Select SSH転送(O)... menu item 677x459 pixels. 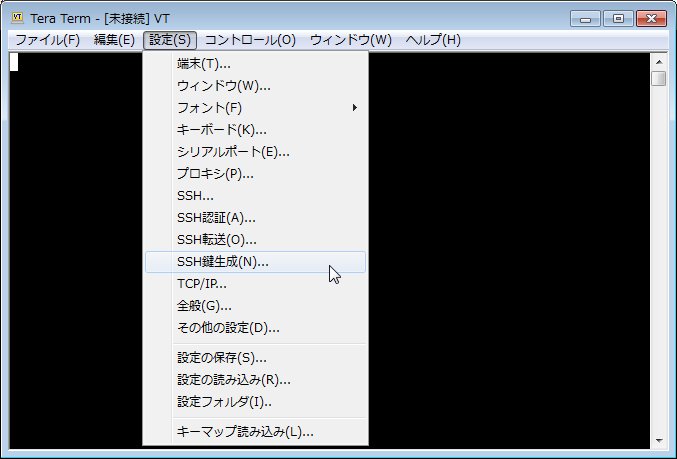[x=256, y=240]
